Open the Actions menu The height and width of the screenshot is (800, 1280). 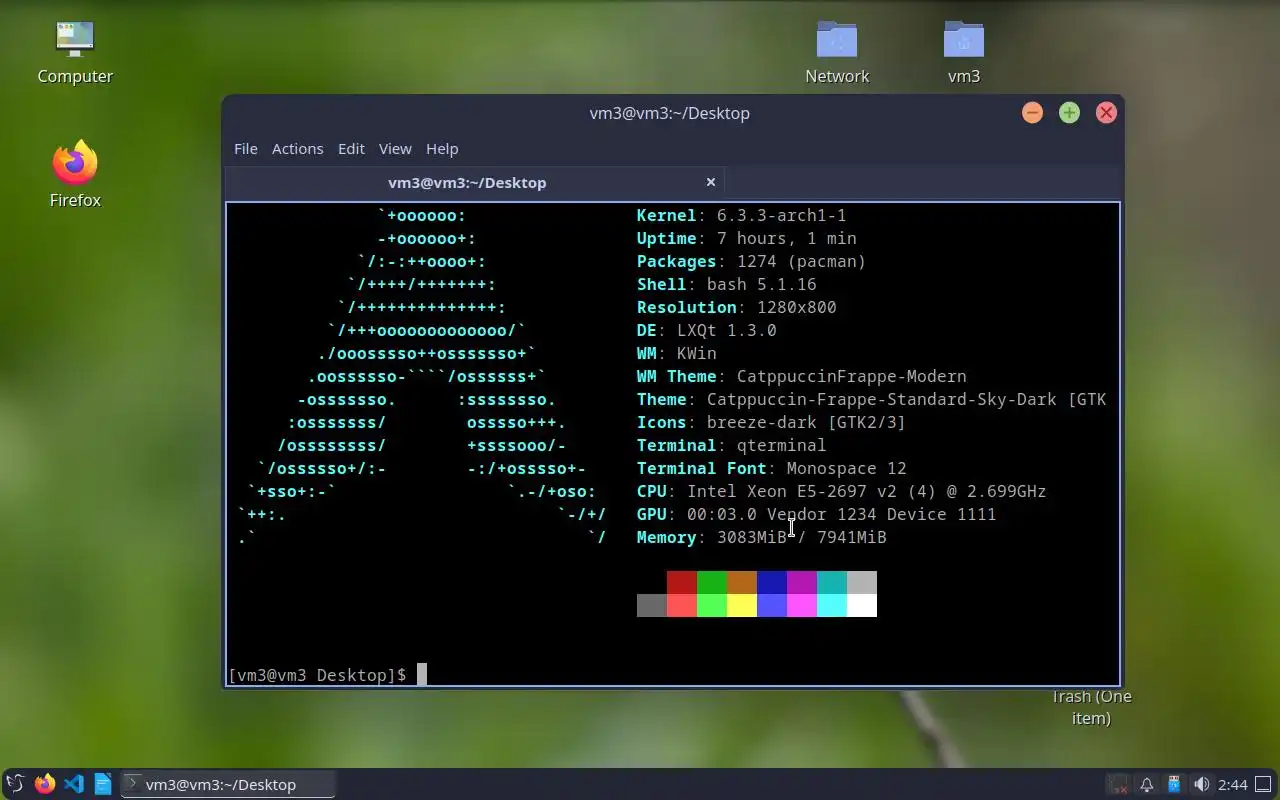[297, 148]
